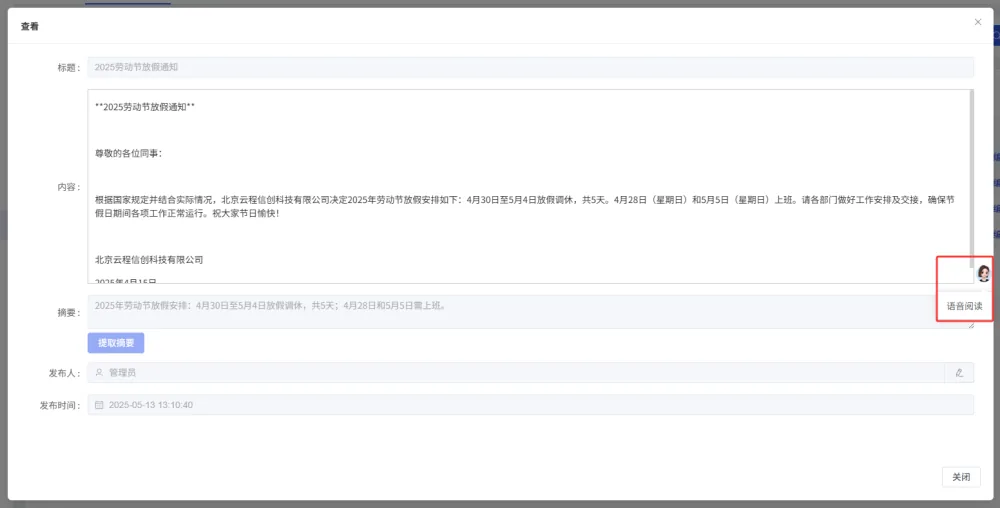Click the user icon beside 管理员

(99, 372)
